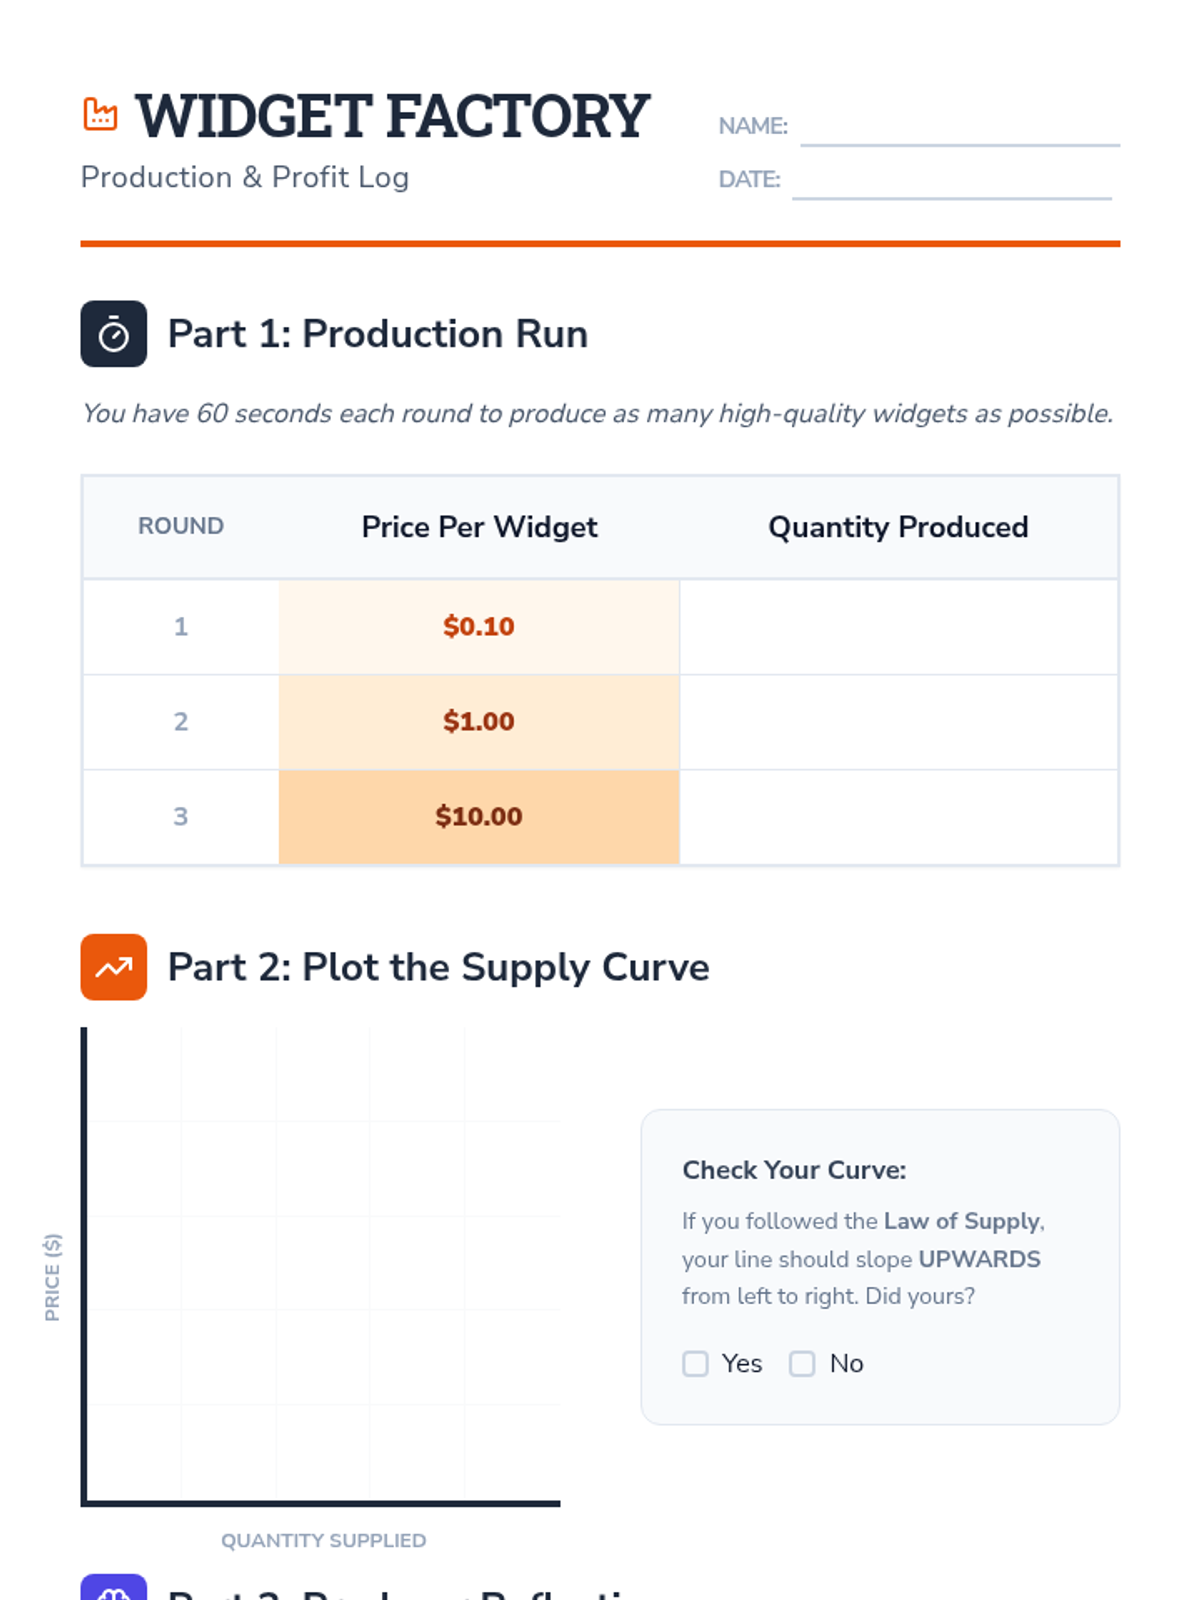1200x1600 pixels.
Task: Click the ROUND column header
Action: [x=181, y=527]
